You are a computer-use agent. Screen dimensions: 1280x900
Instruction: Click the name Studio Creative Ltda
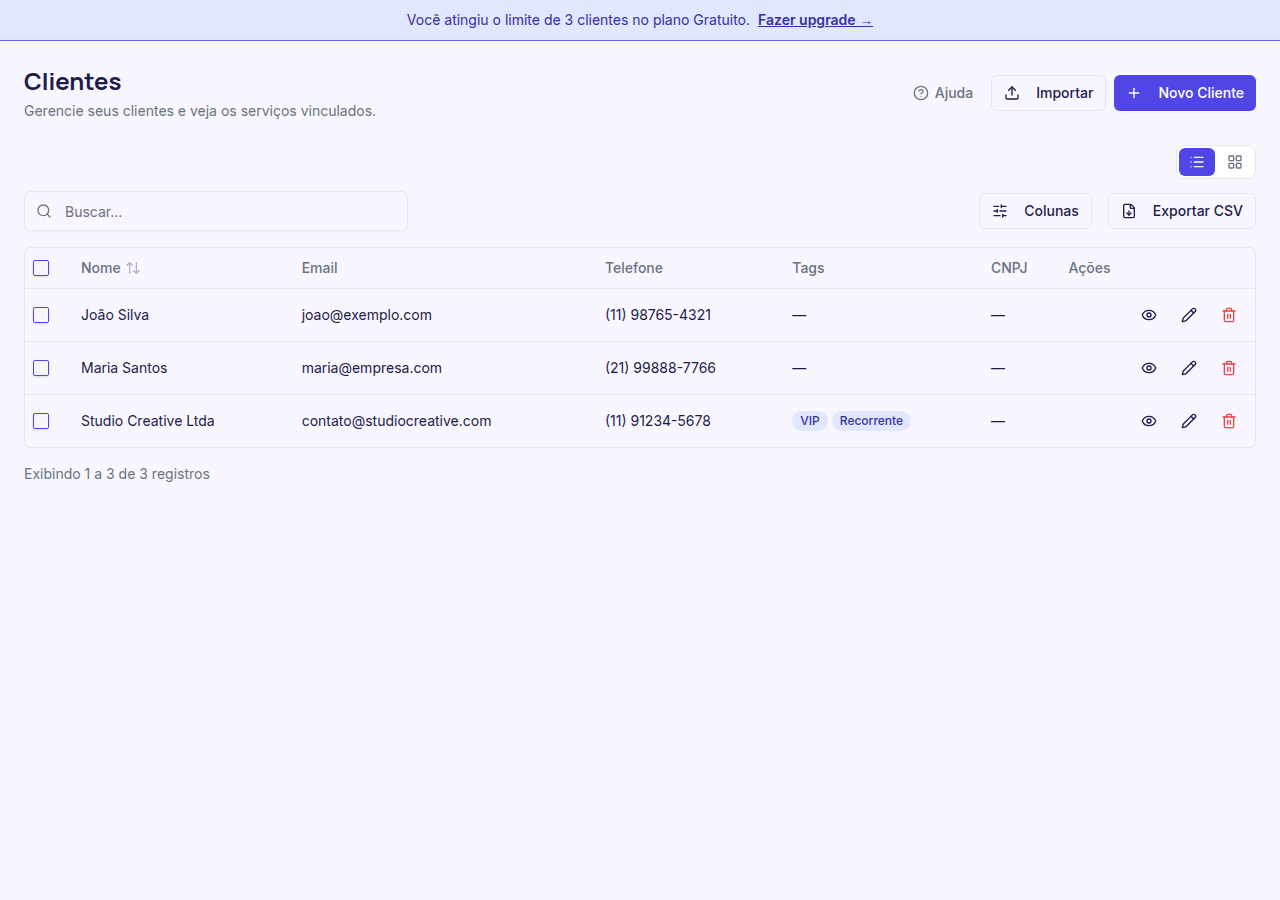148,421
